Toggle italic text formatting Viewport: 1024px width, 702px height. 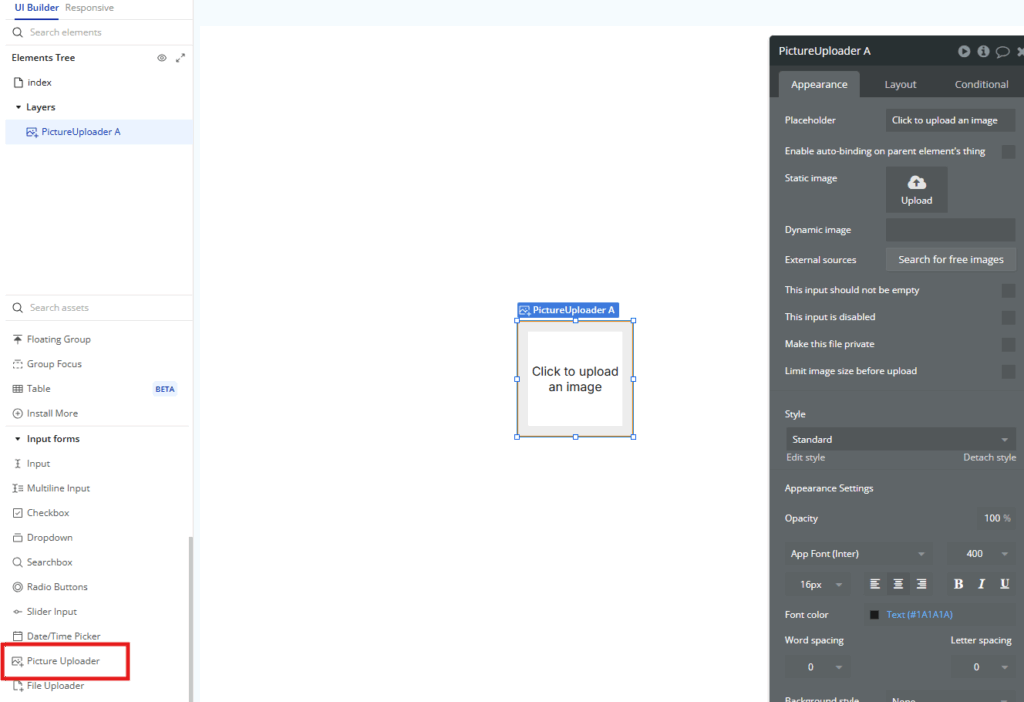tap(981, 584)
